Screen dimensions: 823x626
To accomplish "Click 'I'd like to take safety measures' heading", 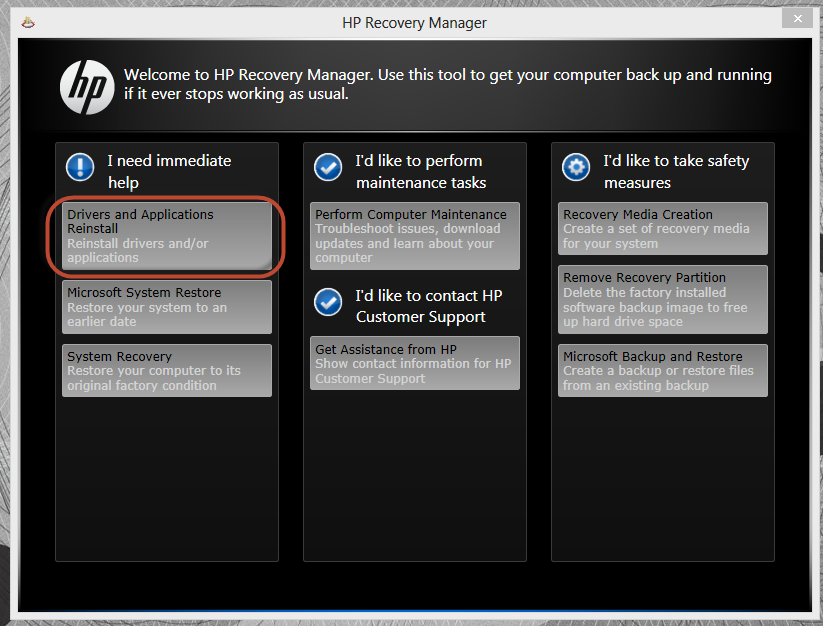I will pyautogui.click(x=676, y=172).
